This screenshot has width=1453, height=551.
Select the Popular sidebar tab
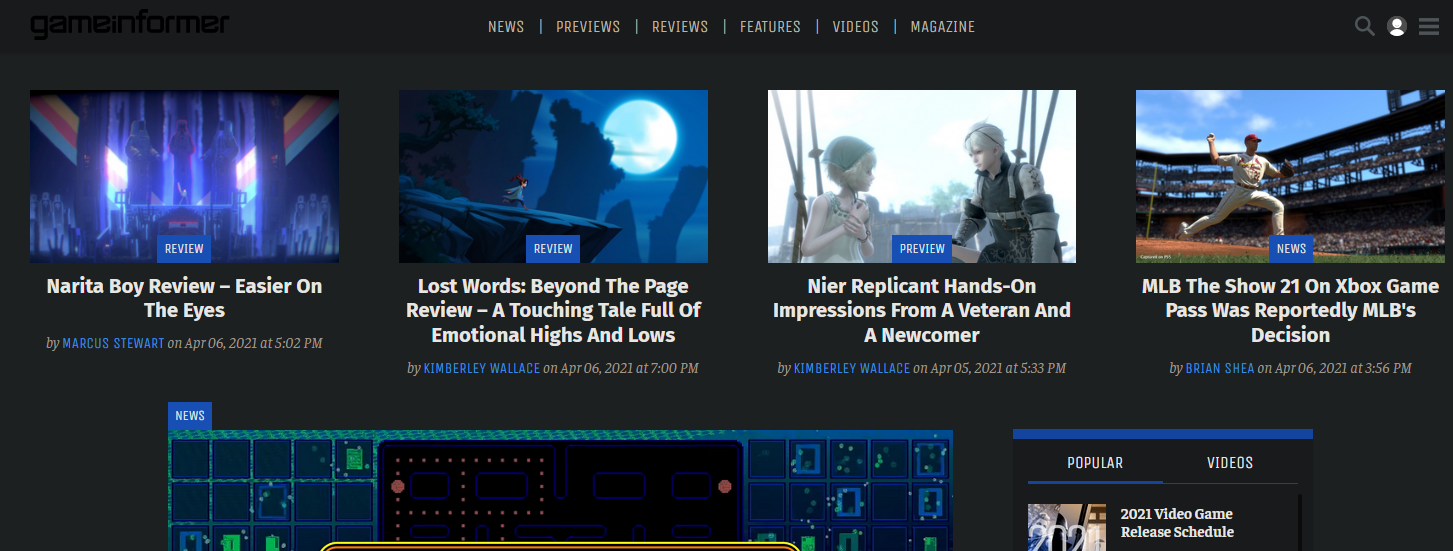1095,463
